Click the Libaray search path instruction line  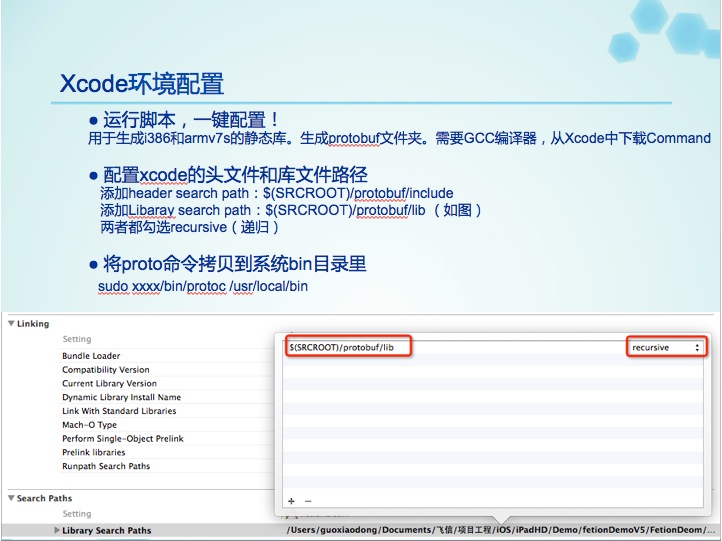click(291, 210)
